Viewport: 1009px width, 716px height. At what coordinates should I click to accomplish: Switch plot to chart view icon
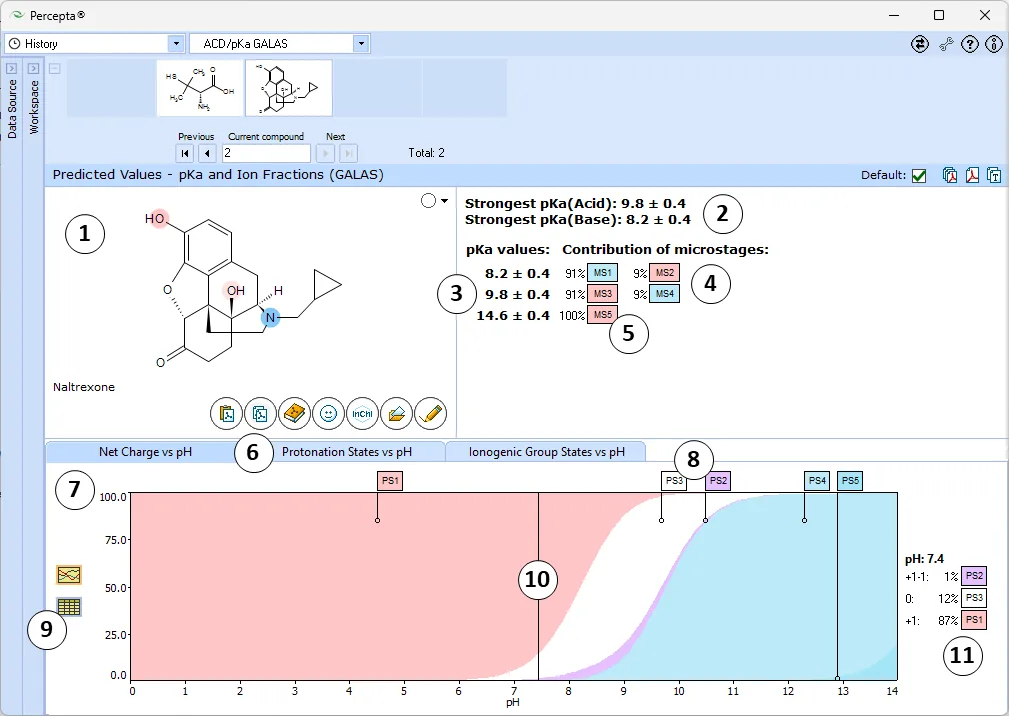coord(69,574)
